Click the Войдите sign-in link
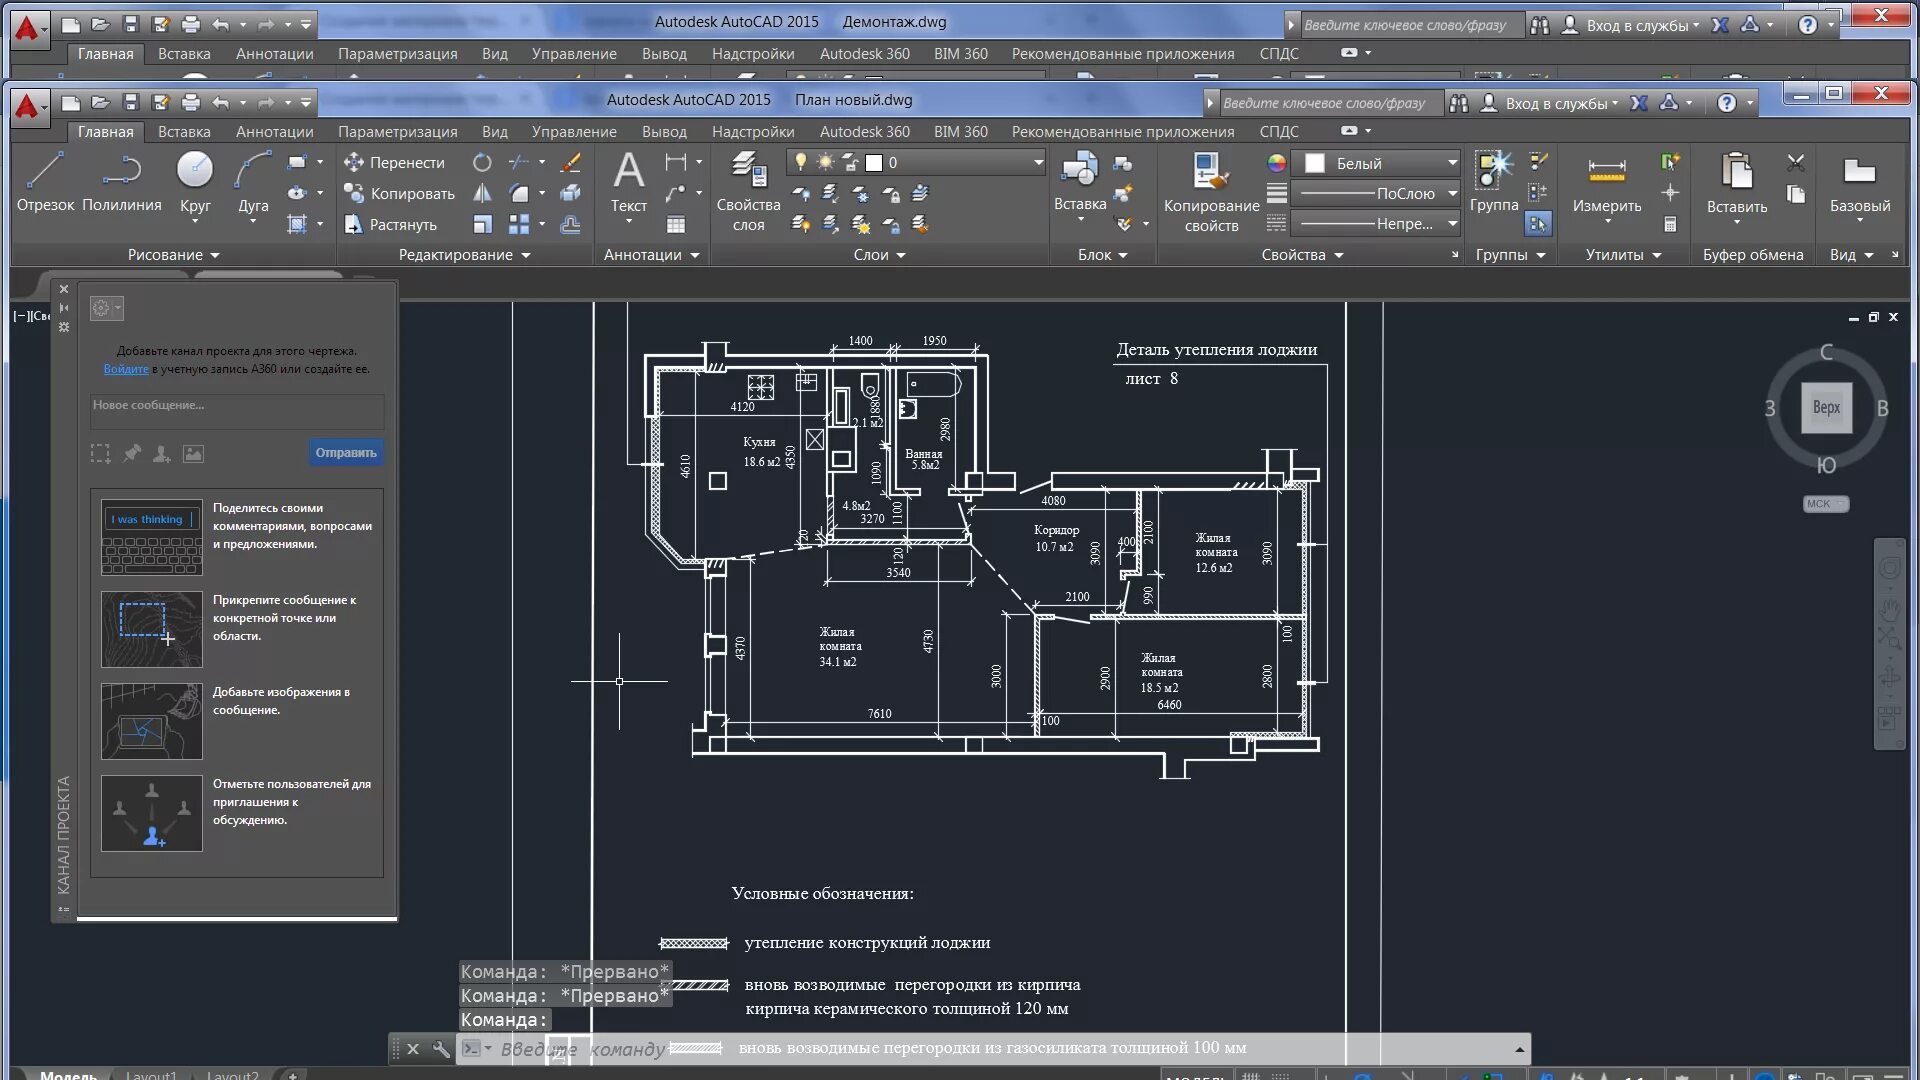Viewport: 1920px width, 1080px height. tap(126, 369)
